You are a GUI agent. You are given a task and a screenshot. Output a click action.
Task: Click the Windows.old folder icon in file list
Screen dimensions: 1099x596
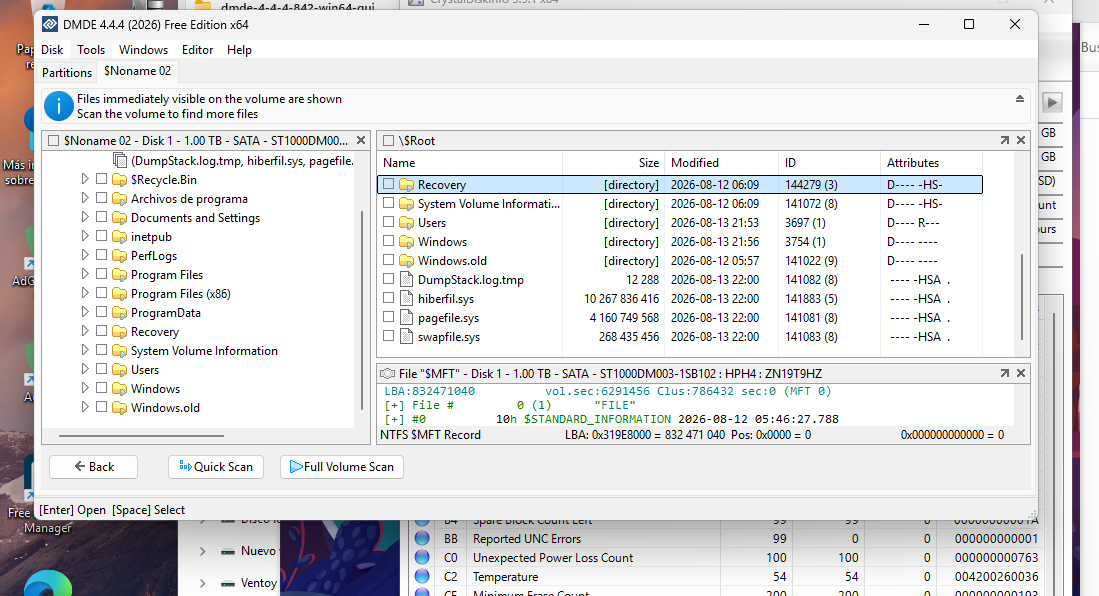pos(407,261)
